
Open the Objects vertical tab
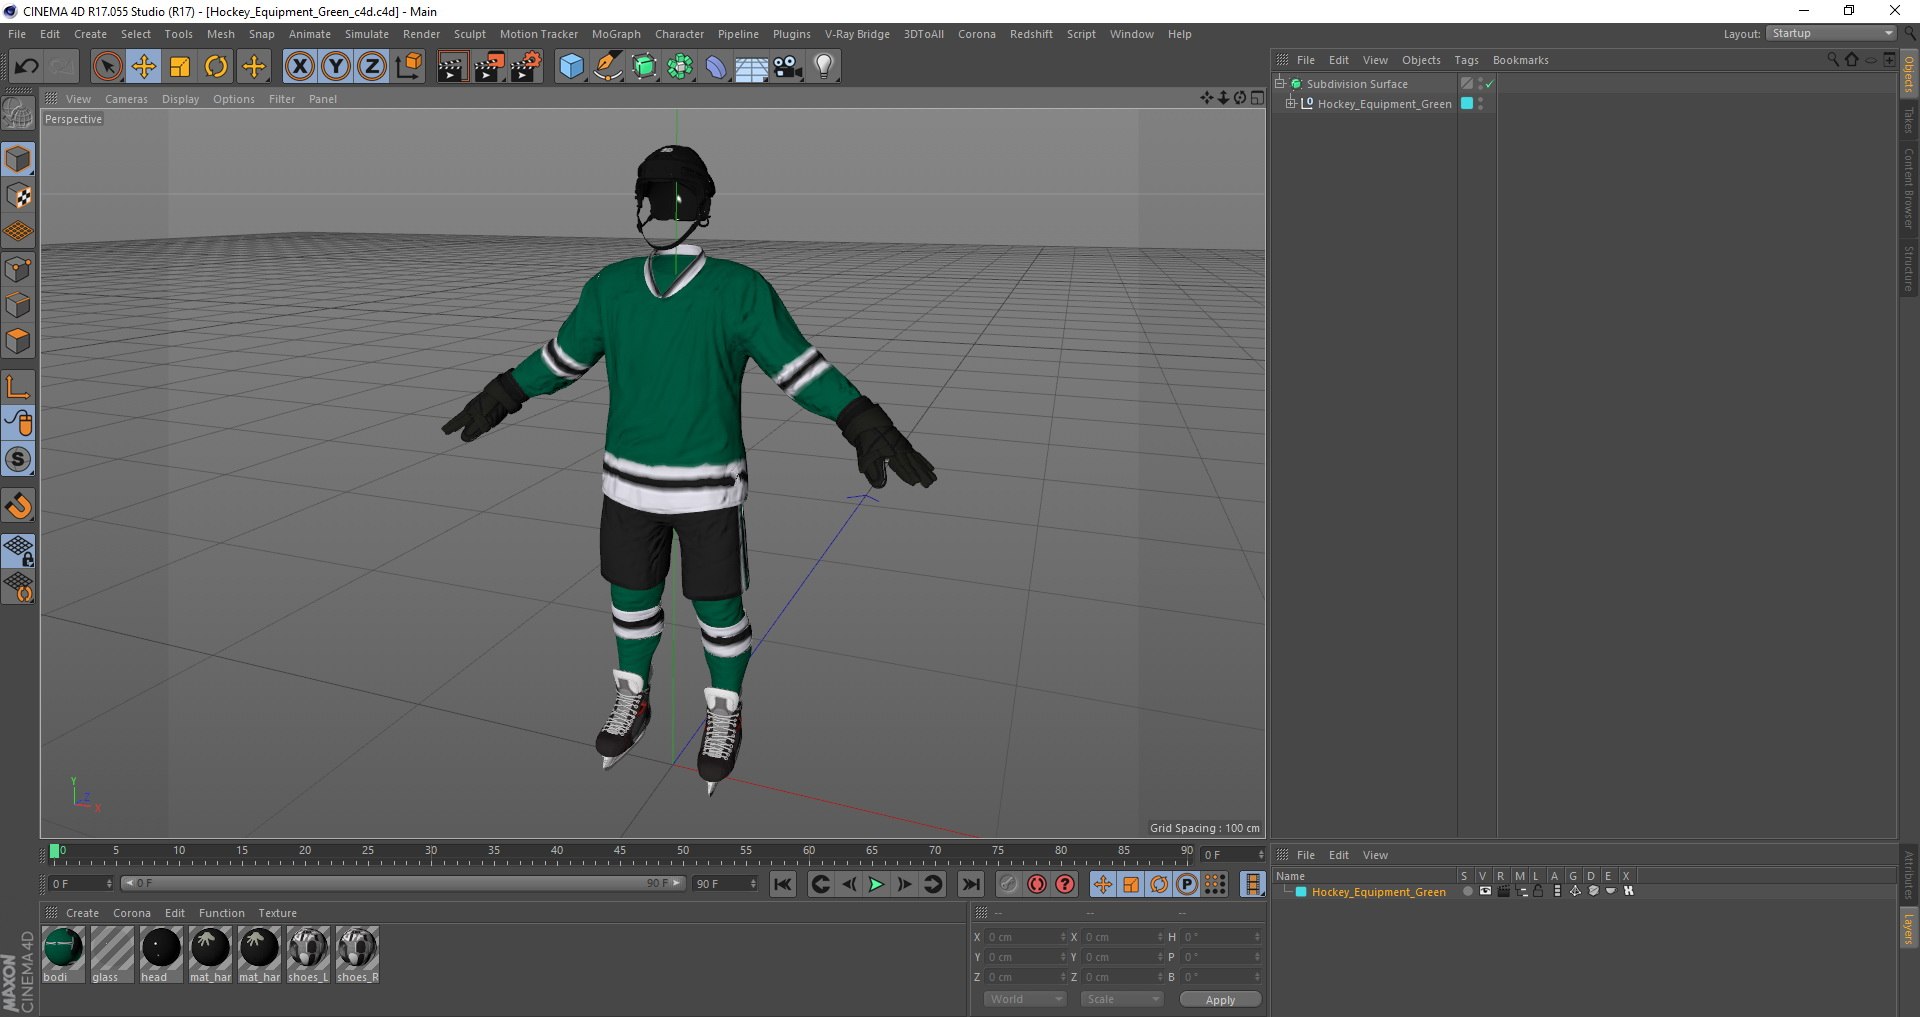tap(1909, 74)
